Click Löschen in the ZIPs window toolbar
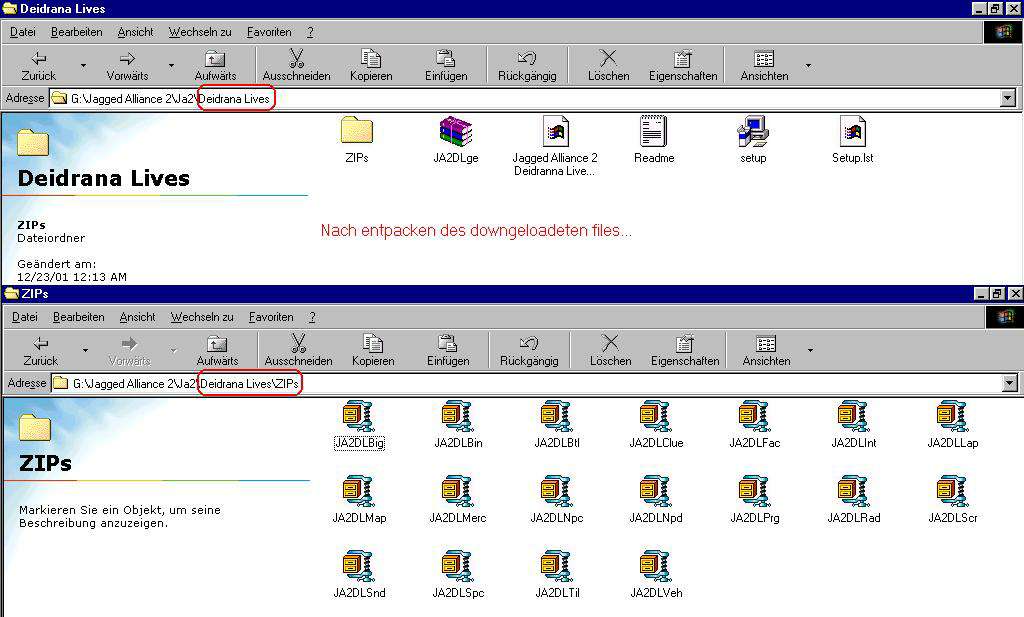 click(x=611, y=351)
